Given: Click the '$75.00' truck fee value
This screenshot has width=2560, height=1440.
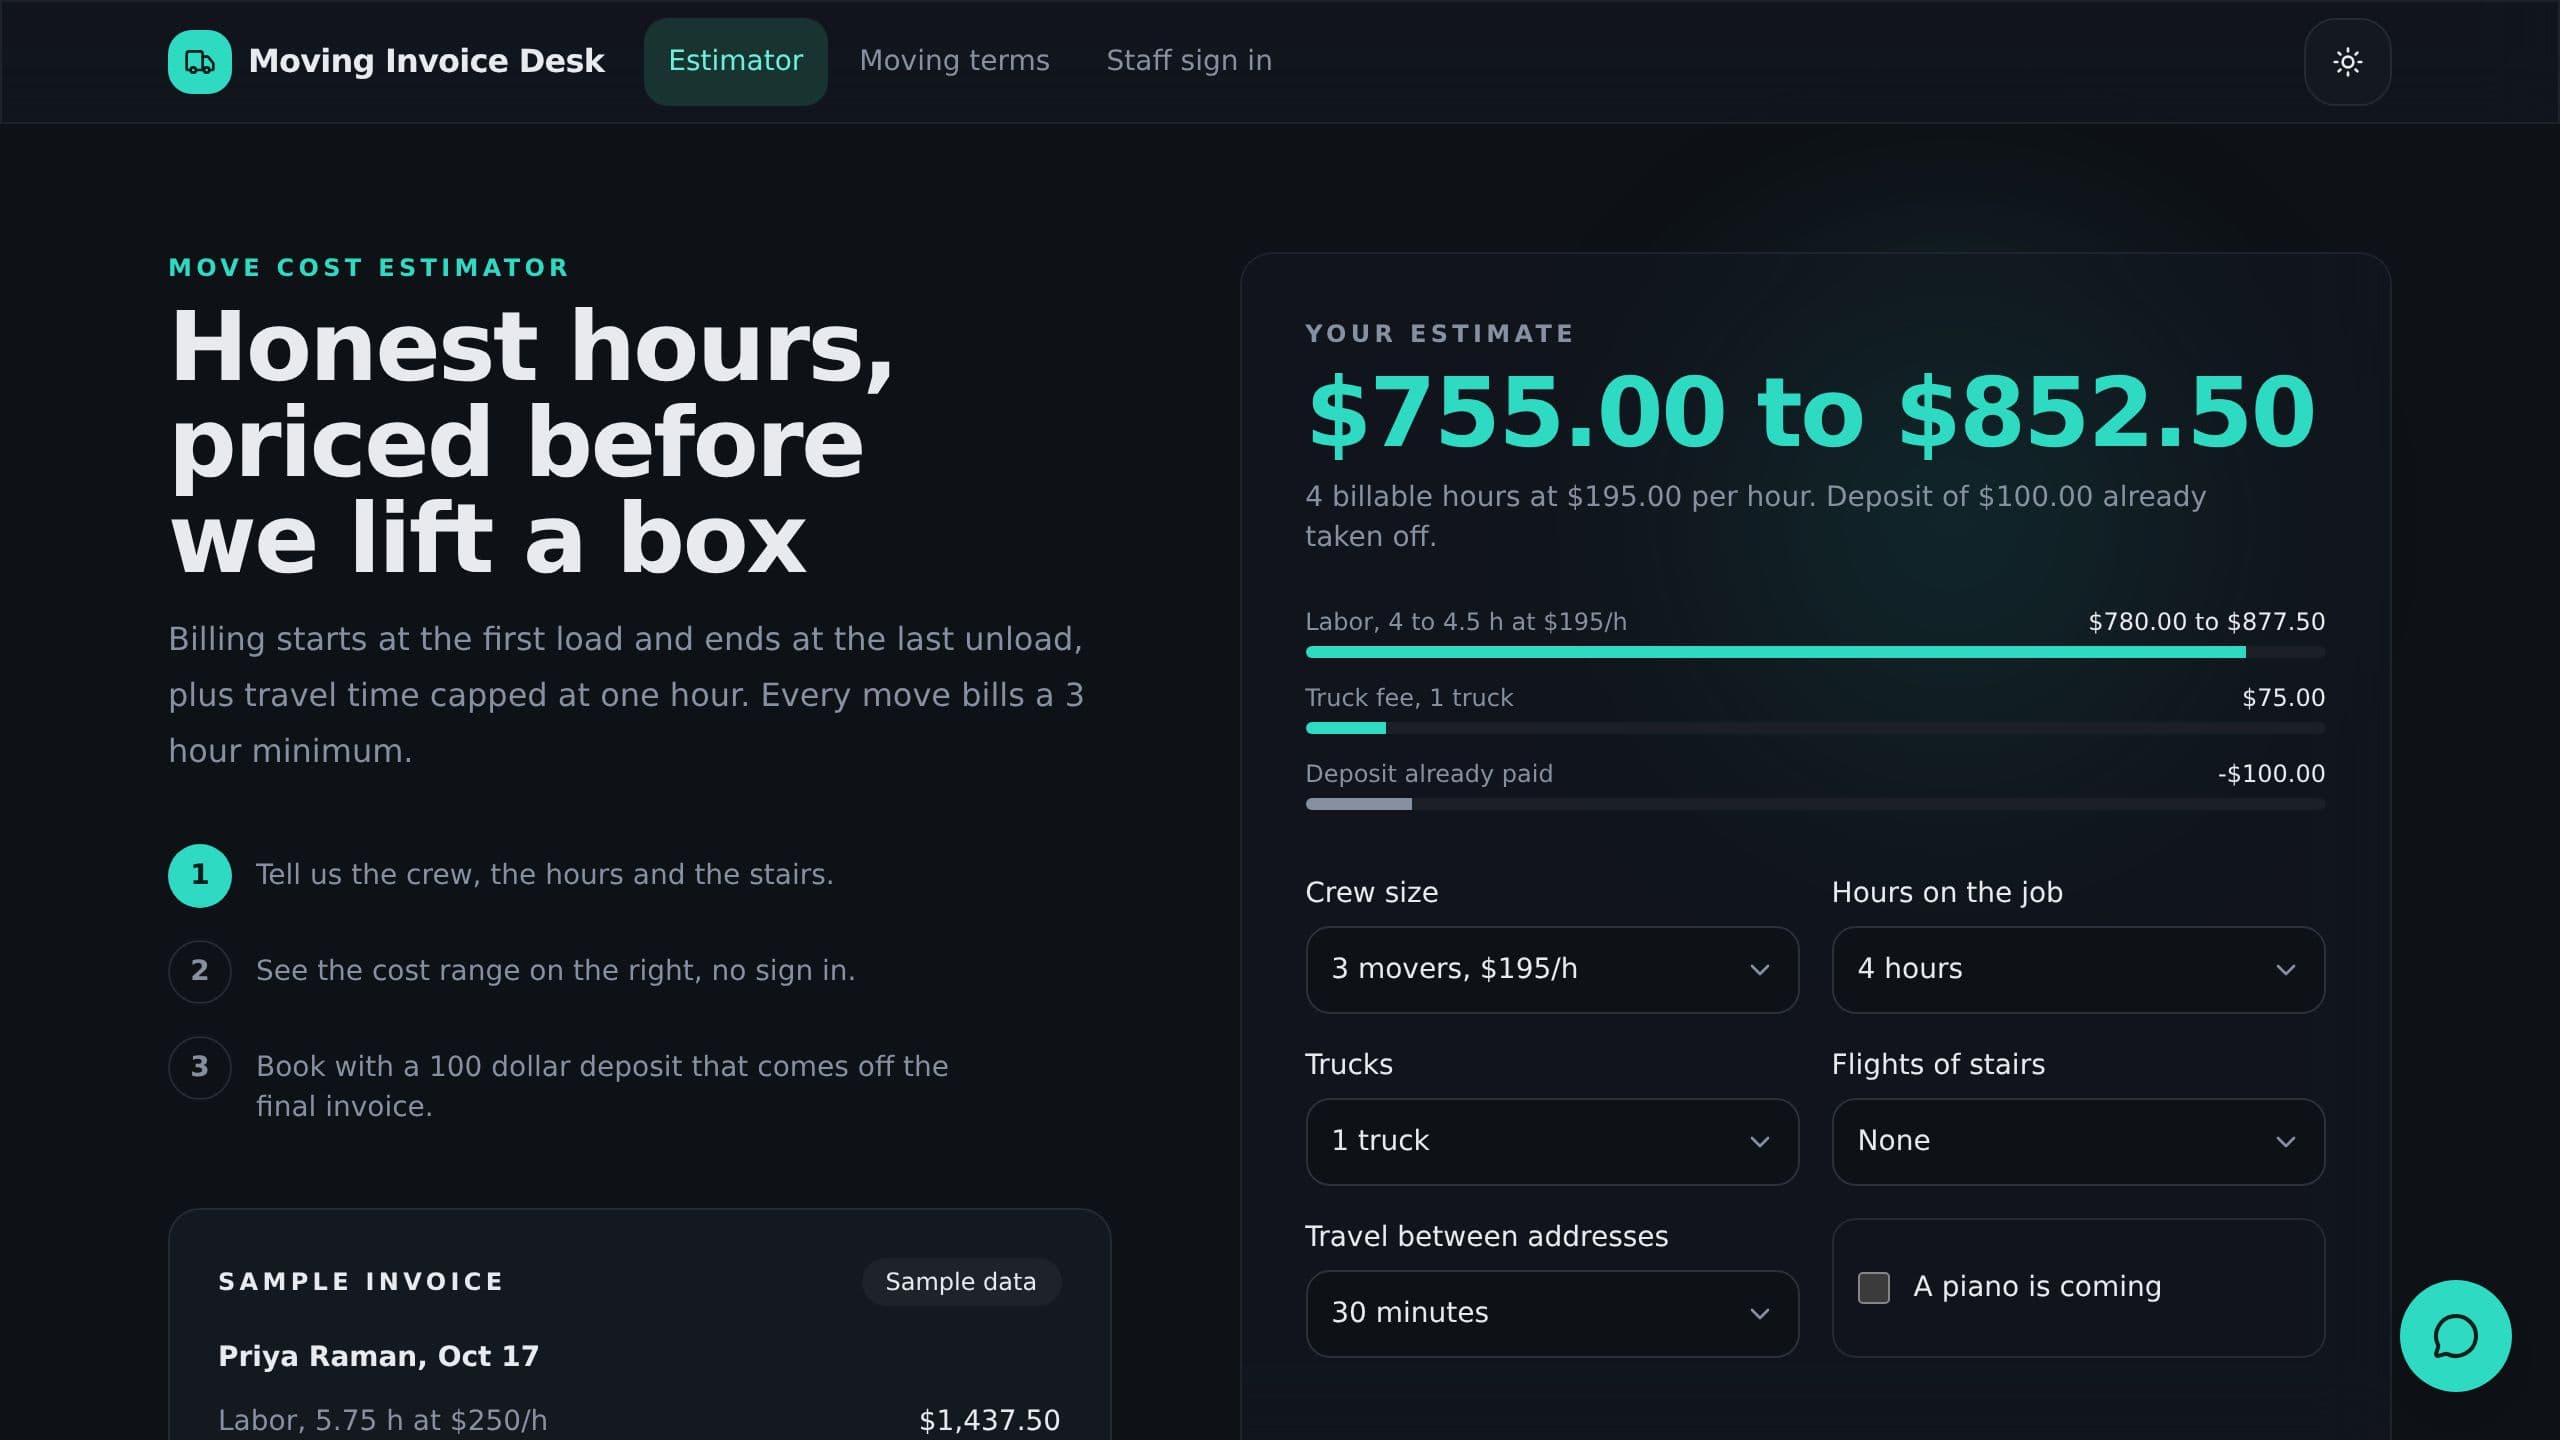Looking at the screenshot, I should [x=2283, y=698].
